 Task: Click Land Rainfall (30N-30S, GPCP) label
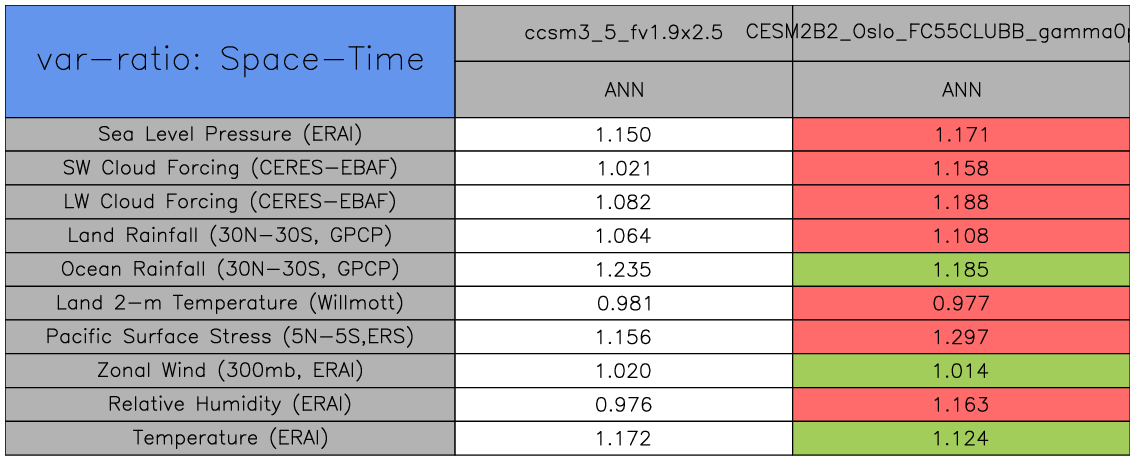coord(230,236)
